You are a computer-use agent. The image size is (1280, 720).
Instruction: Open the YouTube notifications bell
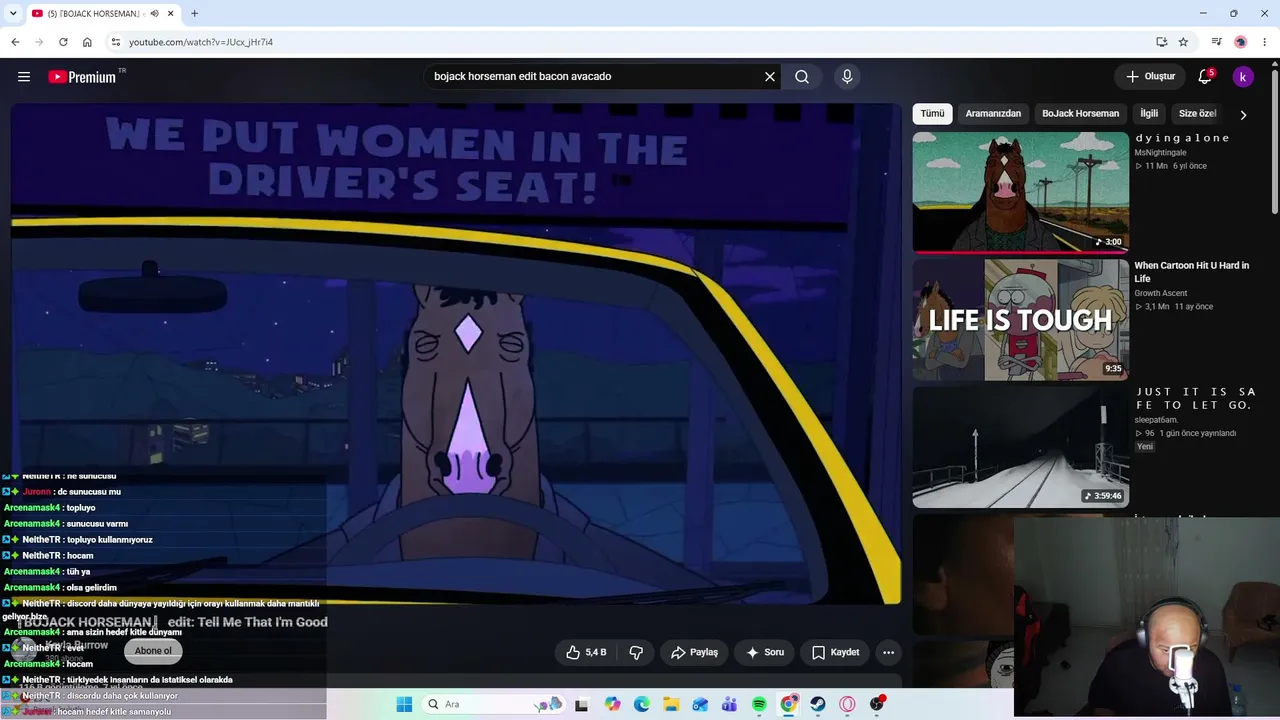point(1205,77)
